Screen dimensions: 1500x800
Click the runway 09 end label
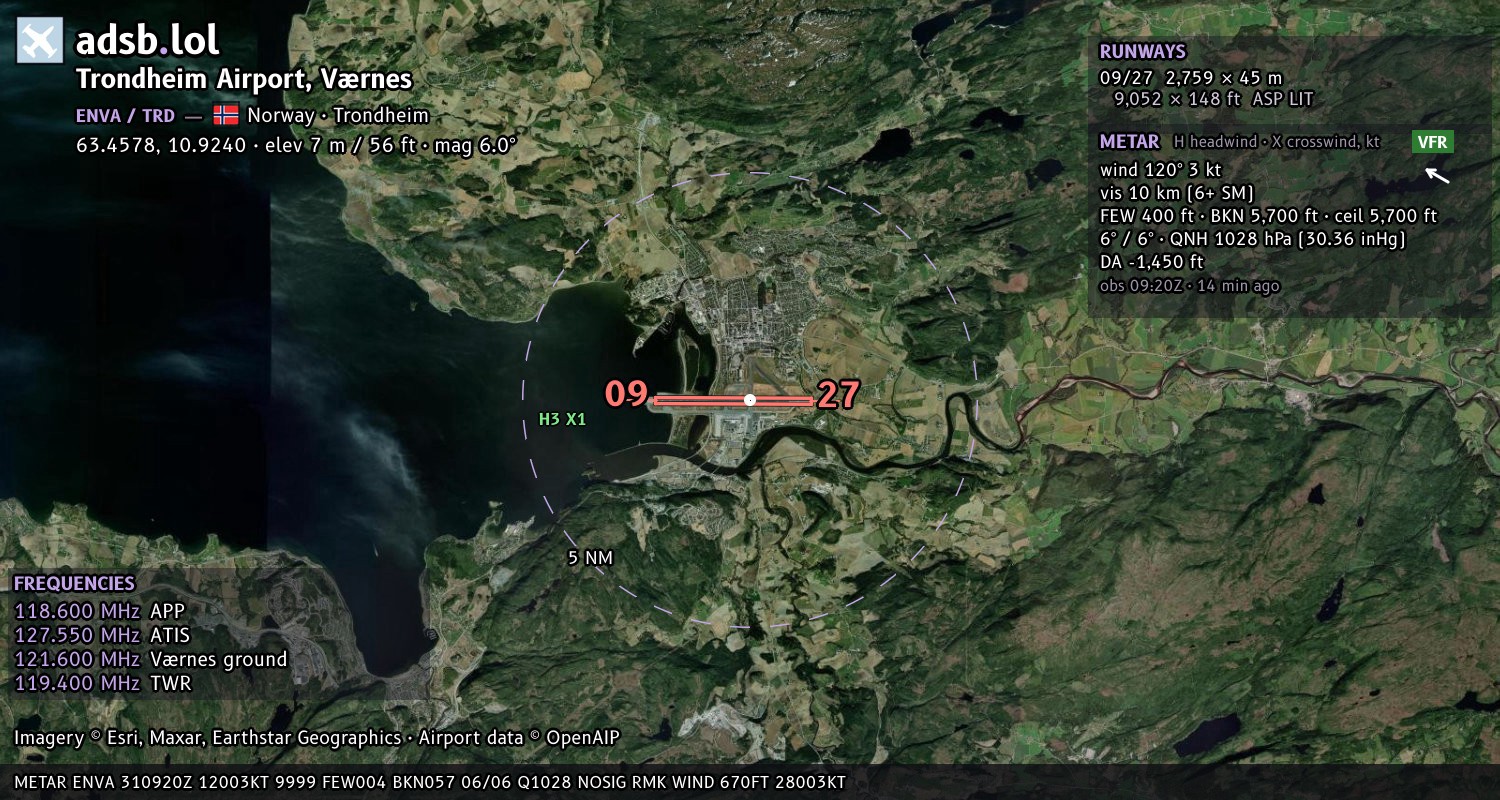coord(626,394)
